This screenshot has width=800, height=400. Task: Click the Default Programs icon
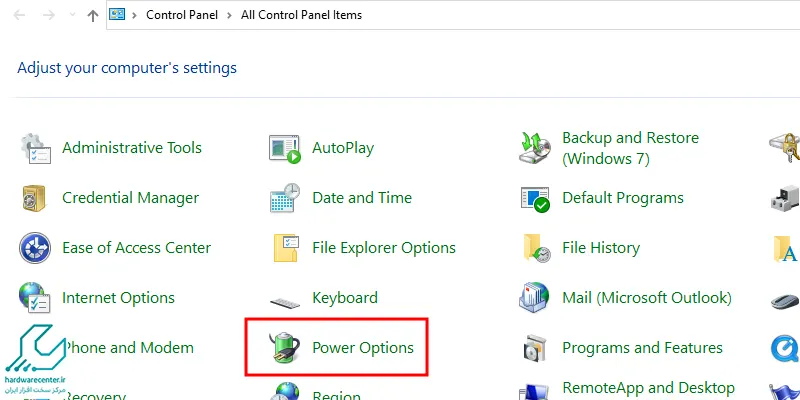[x=535, y=199]
